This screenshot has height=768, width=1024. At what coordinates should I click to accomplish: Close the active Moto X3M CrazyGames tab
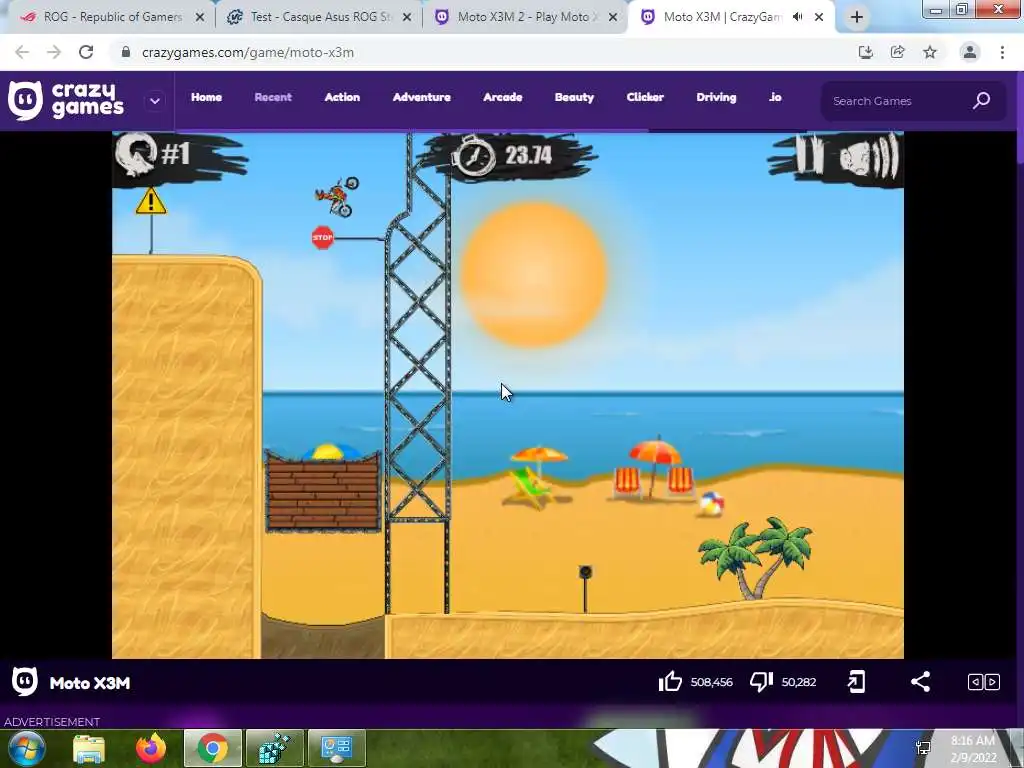coord(819,18)
